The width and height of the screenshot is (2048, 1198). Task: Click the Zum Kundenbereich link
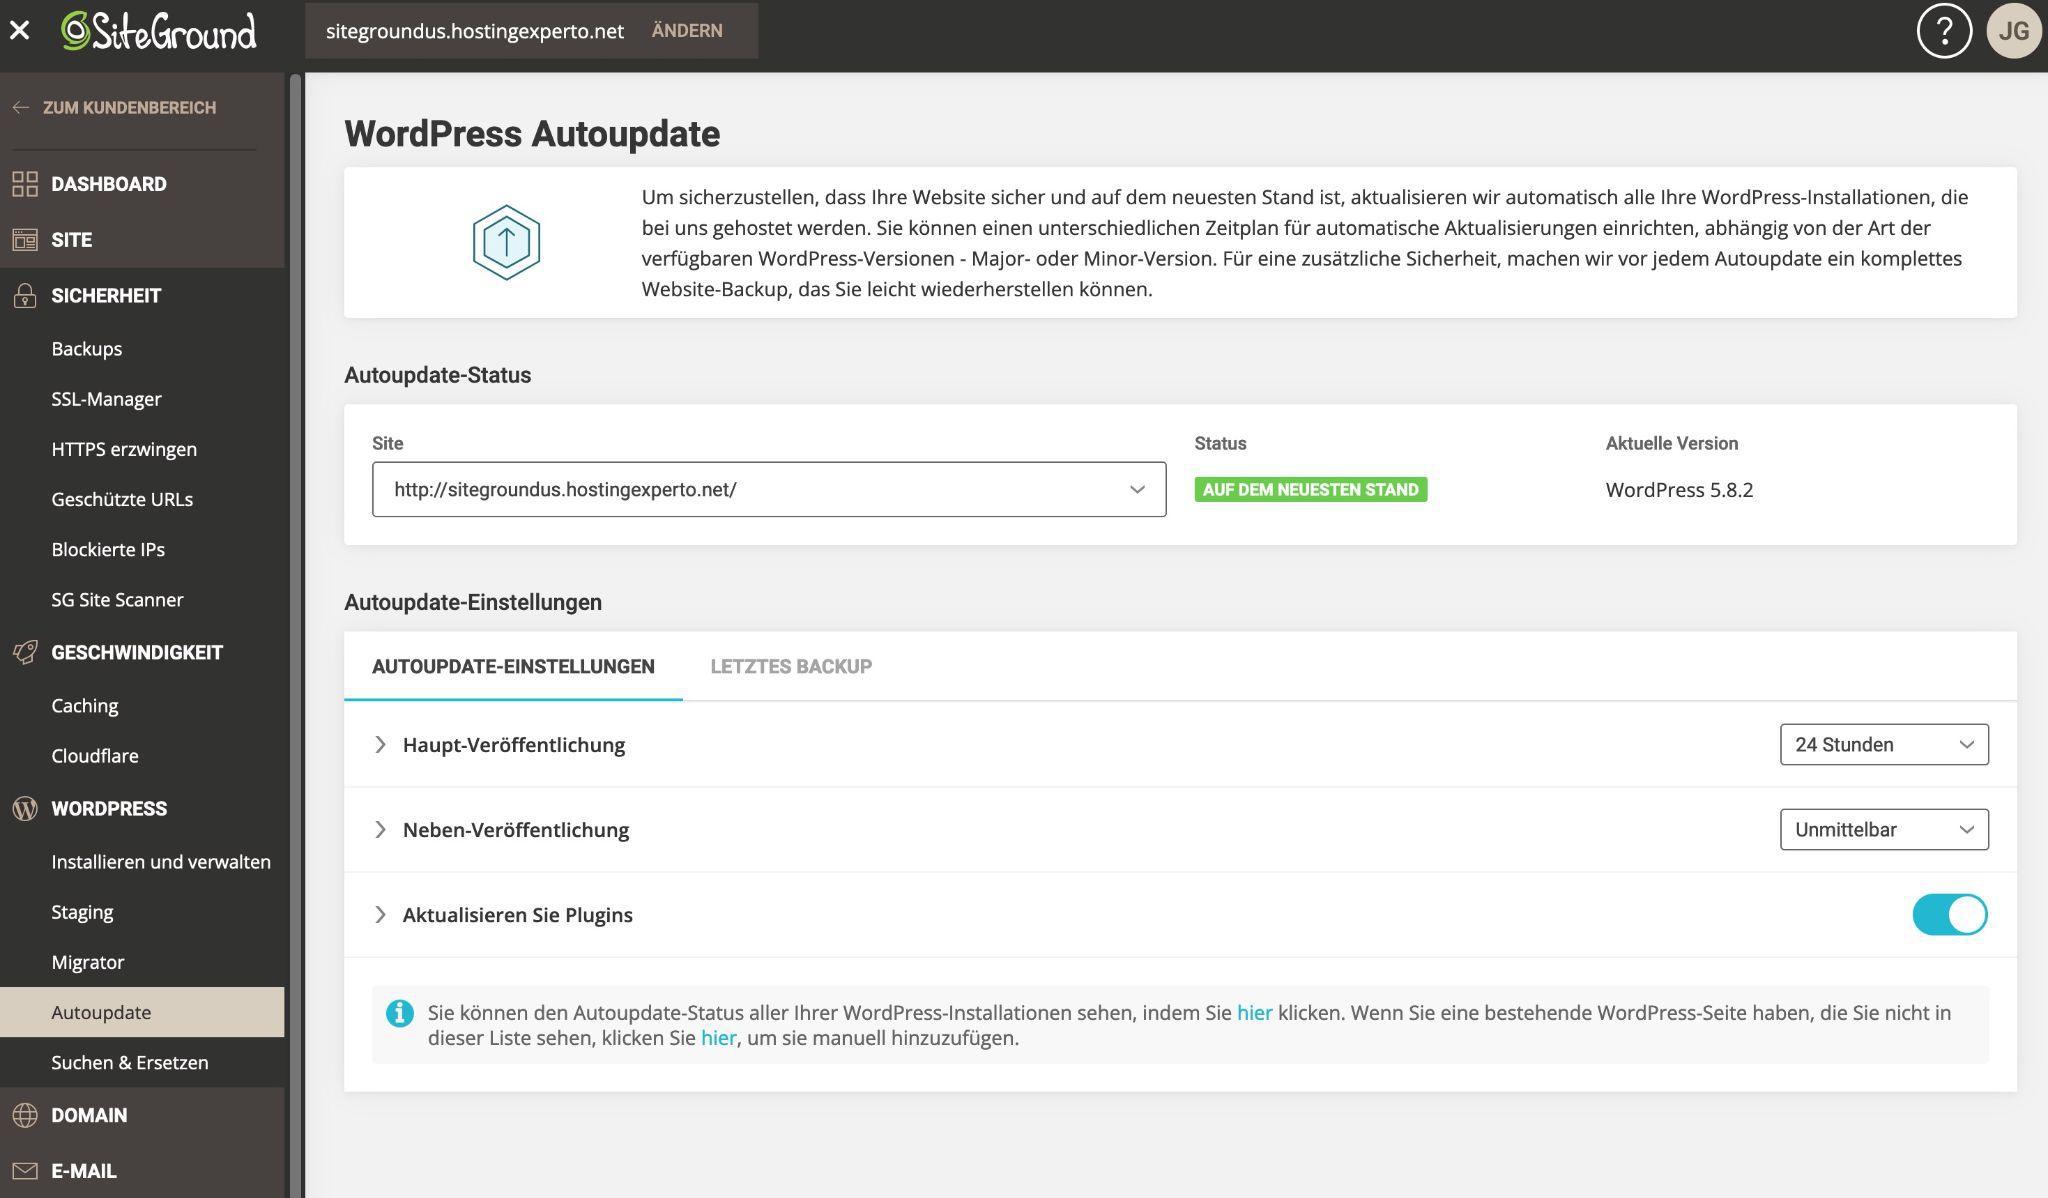(x=129, y=108)
